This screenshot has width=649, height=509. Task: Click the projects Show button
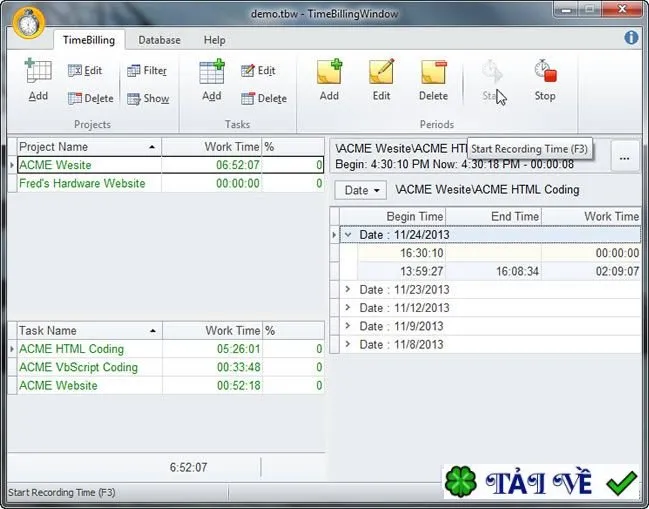(x=148, y=98)
